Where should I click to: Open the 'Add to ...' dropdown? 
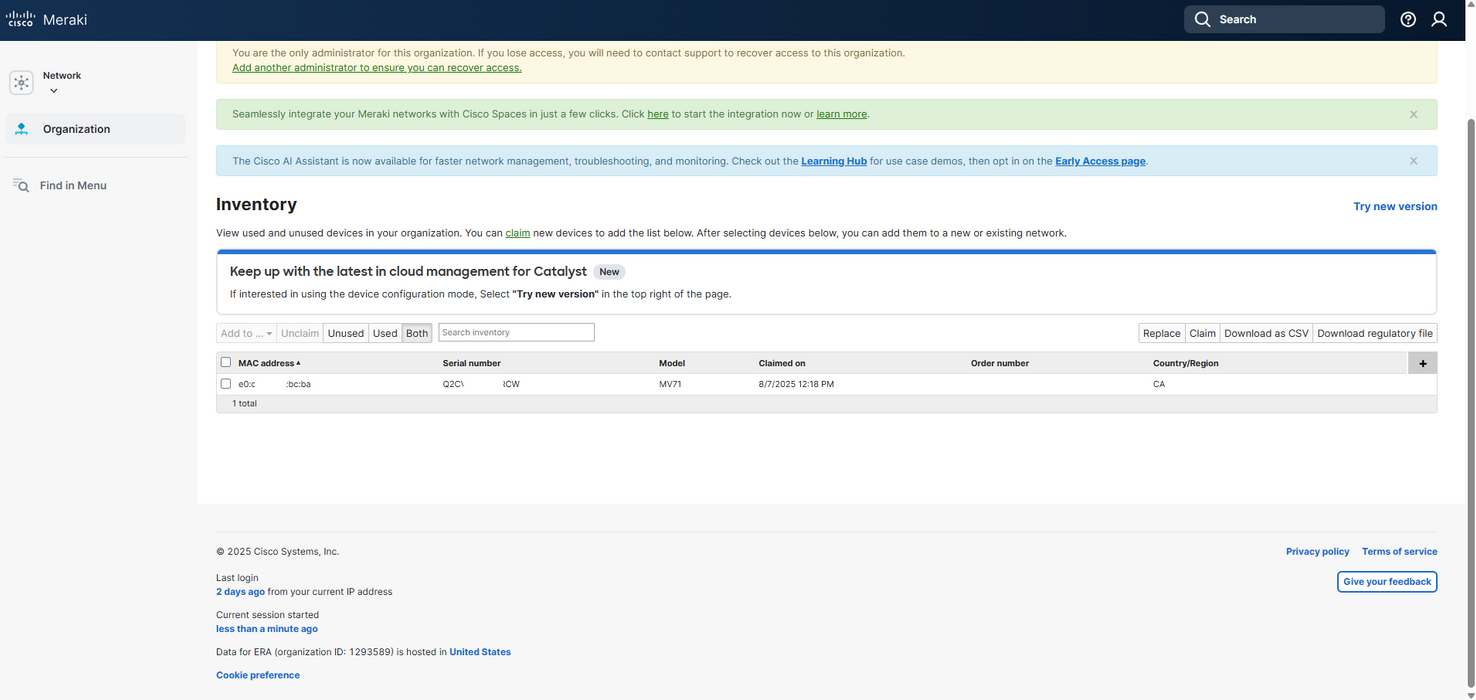click(x=246, y=333)
